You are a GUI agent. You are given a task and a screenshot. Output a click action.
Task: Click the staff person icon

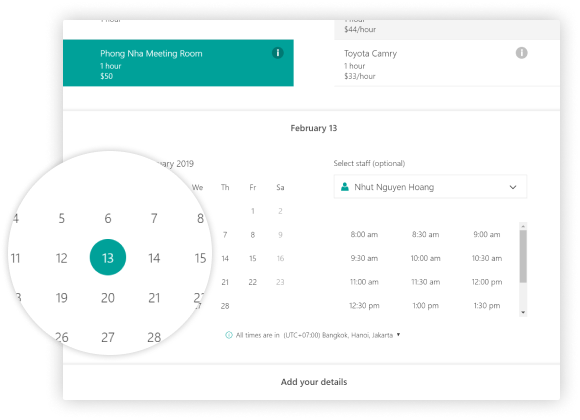click(344, 187)
